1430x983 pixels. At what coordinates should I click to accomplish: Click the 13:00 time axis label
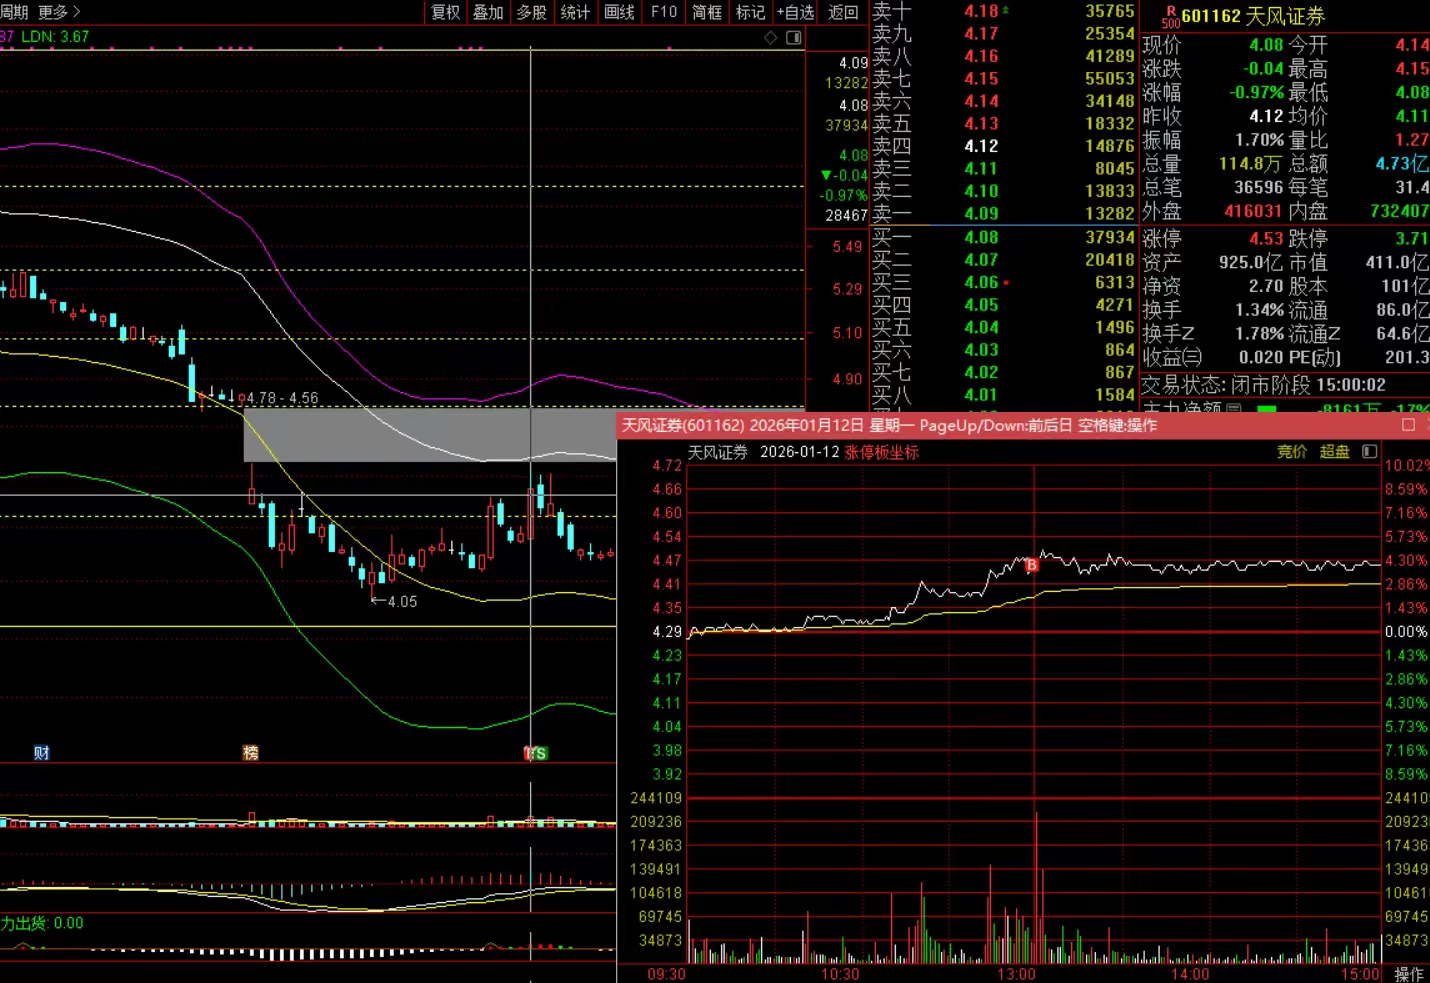pyautogui.click(x=1016, y=974)
